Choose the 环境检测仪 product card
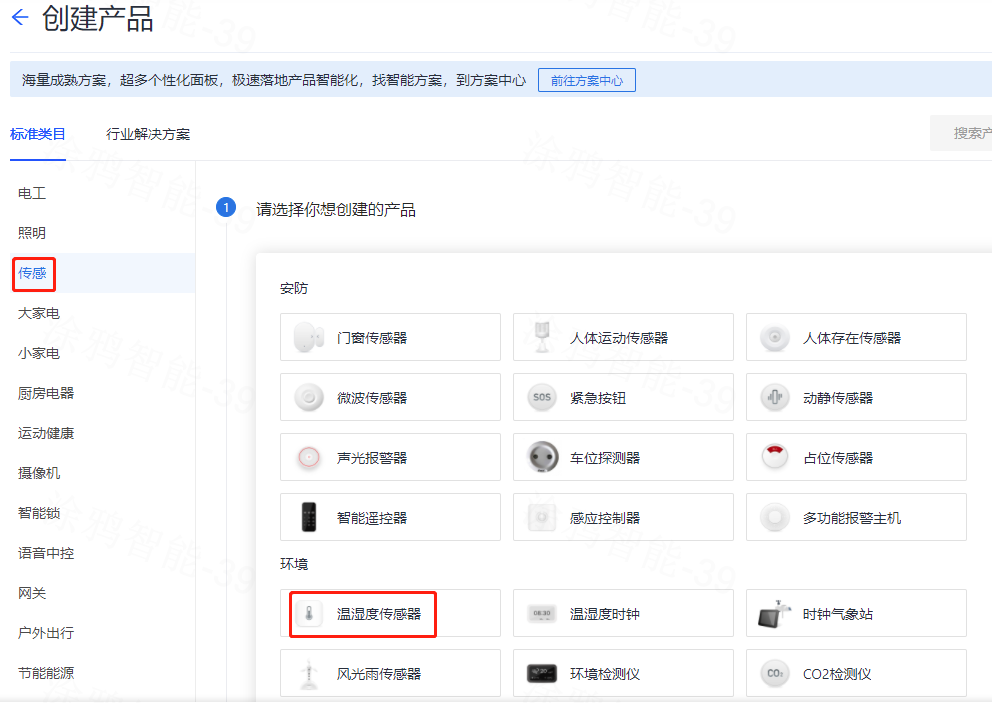992x703 pixels. pyautogui.click(x=622, y=674)
